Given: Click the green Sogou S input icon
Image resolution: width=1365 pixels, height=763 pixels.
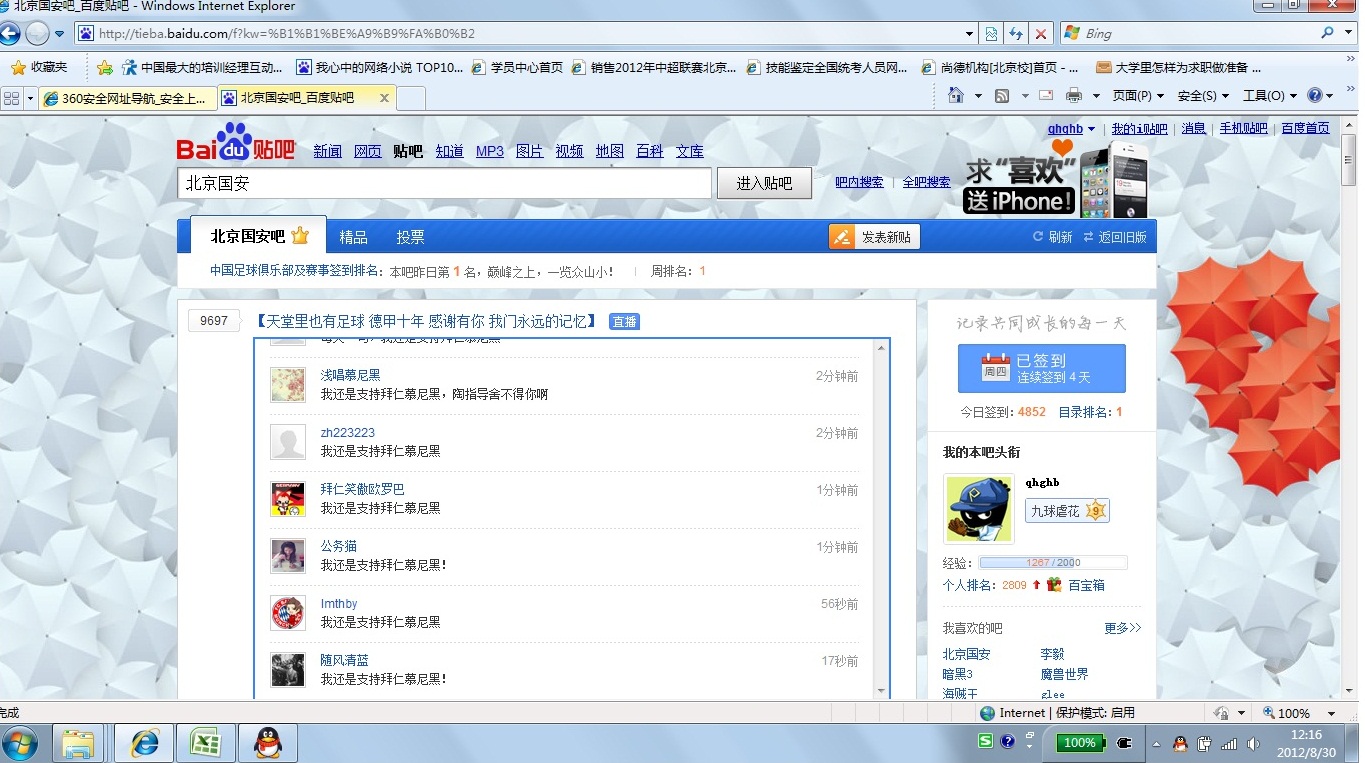Looking at the screenshot, I should [x=986, y=742].
